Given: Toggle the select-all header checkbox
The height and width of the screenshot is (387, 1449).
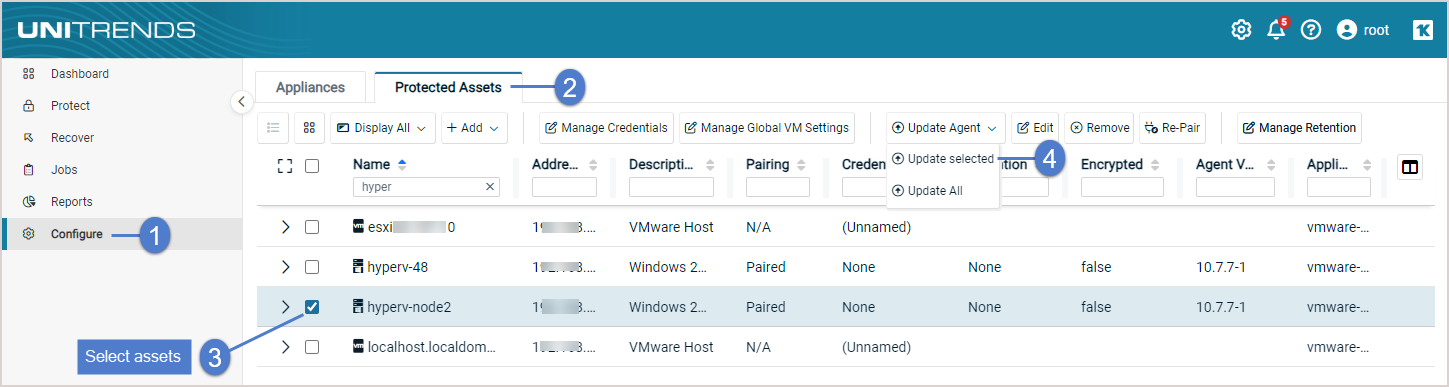Looking at the screenshot, I should tap(312, 166).
